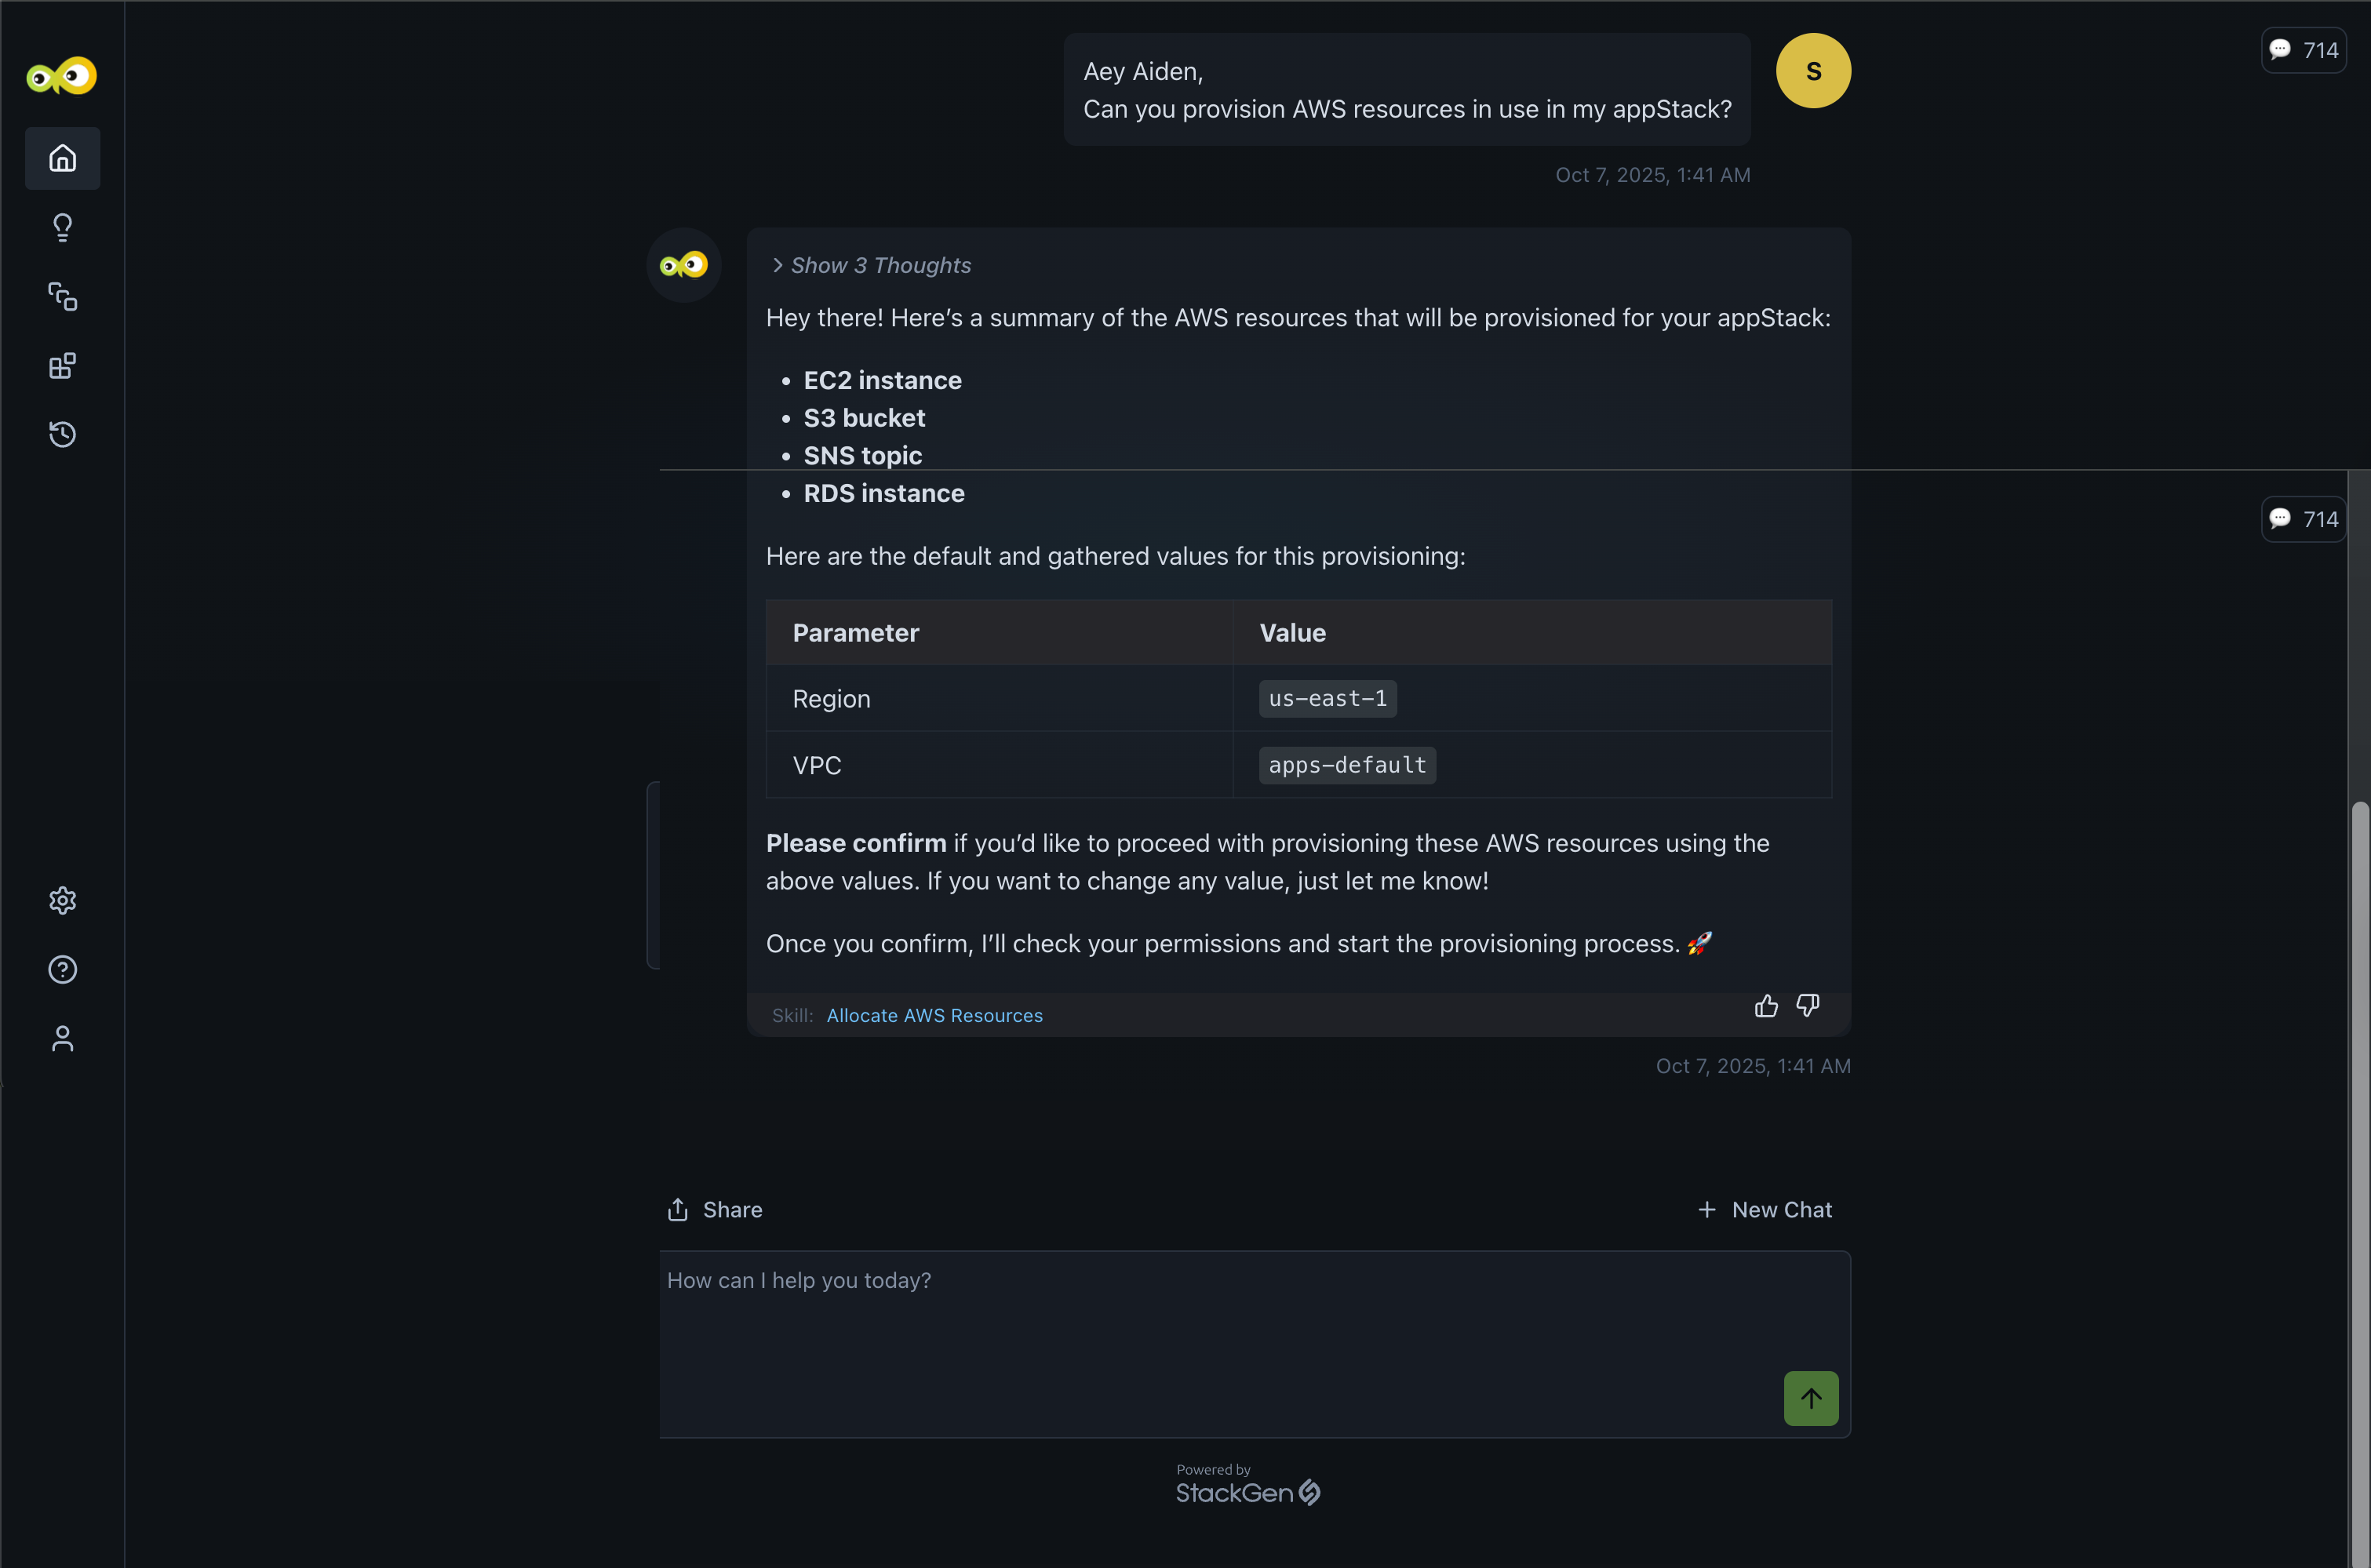
Task: Dislike the response with thumbs down
Action: coord(1807,1006)
